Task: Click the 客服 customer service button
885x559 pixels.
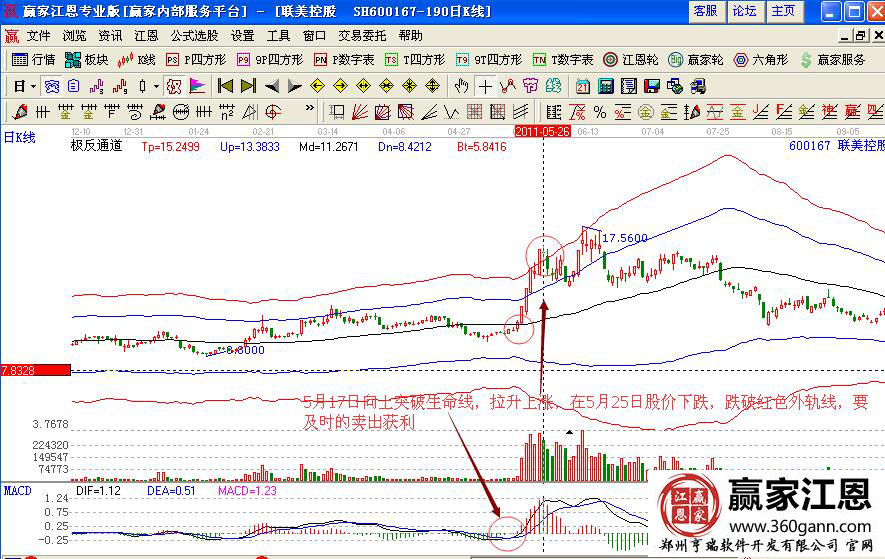Action: click(x=705, y=11)
